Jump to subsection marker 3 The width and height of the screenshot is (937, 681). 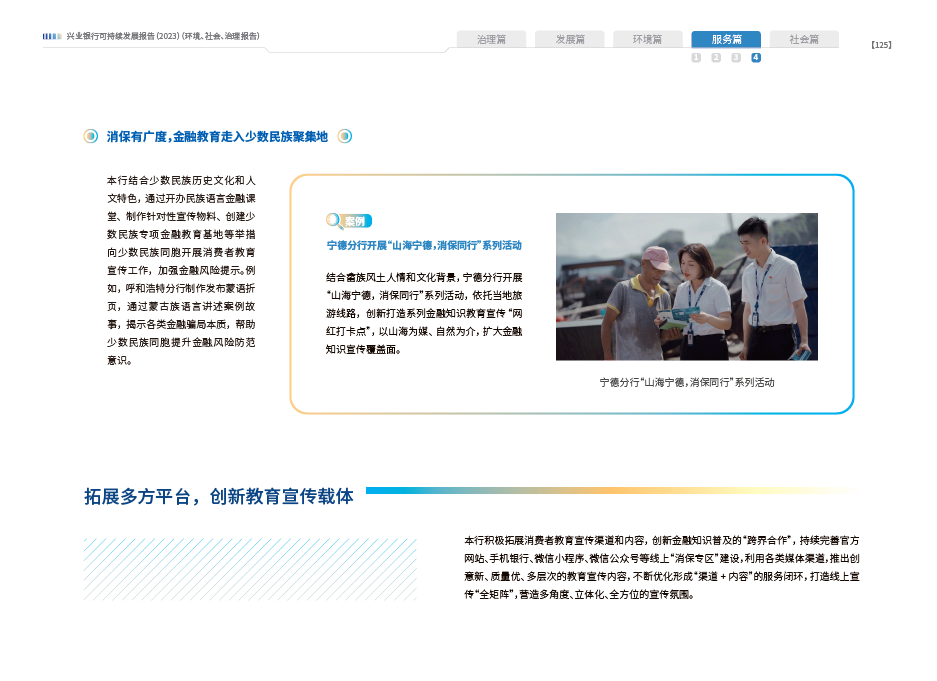[x=736, y=58]
